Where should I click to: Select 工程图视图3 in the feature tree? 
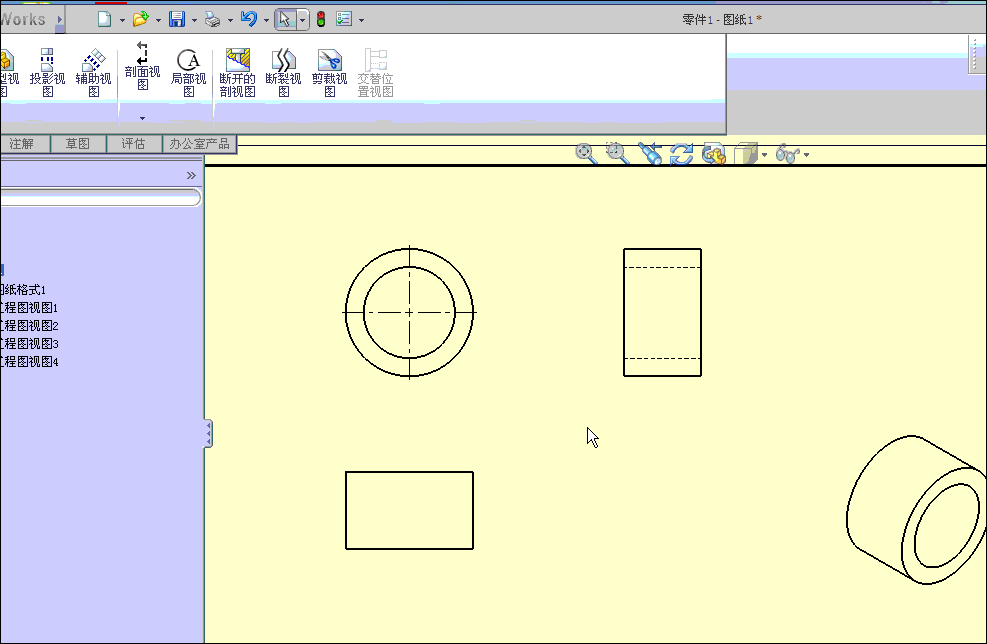click(29, 344)
